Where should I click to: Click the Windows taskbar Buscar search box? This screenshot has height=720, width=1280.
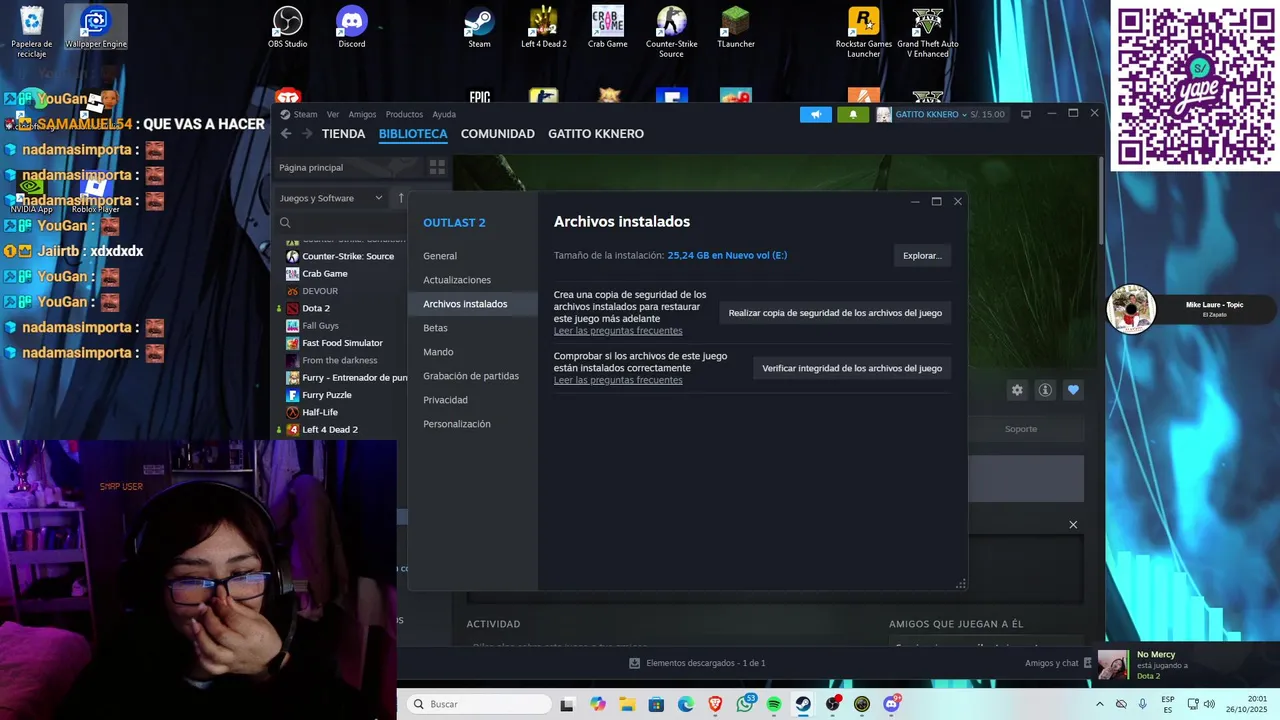coord(480,704)
